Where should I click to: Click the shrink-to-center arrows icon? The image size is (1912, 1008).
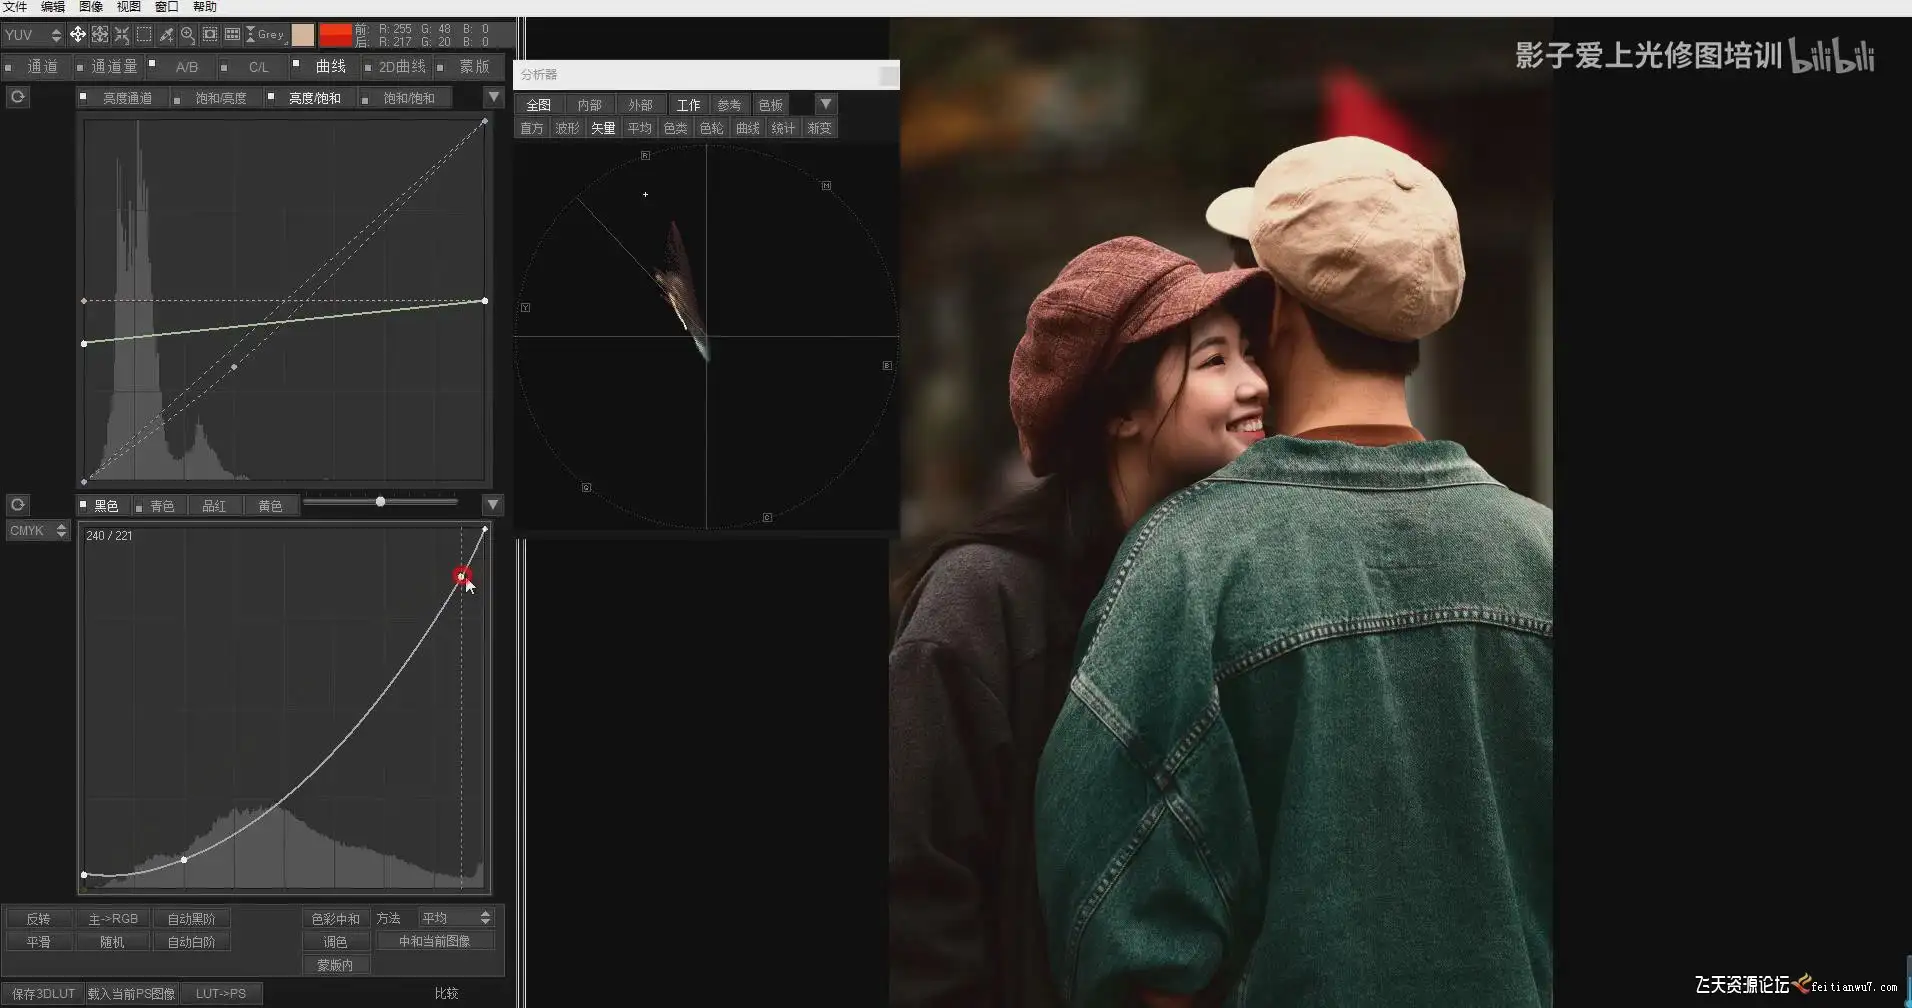(122, 34)
